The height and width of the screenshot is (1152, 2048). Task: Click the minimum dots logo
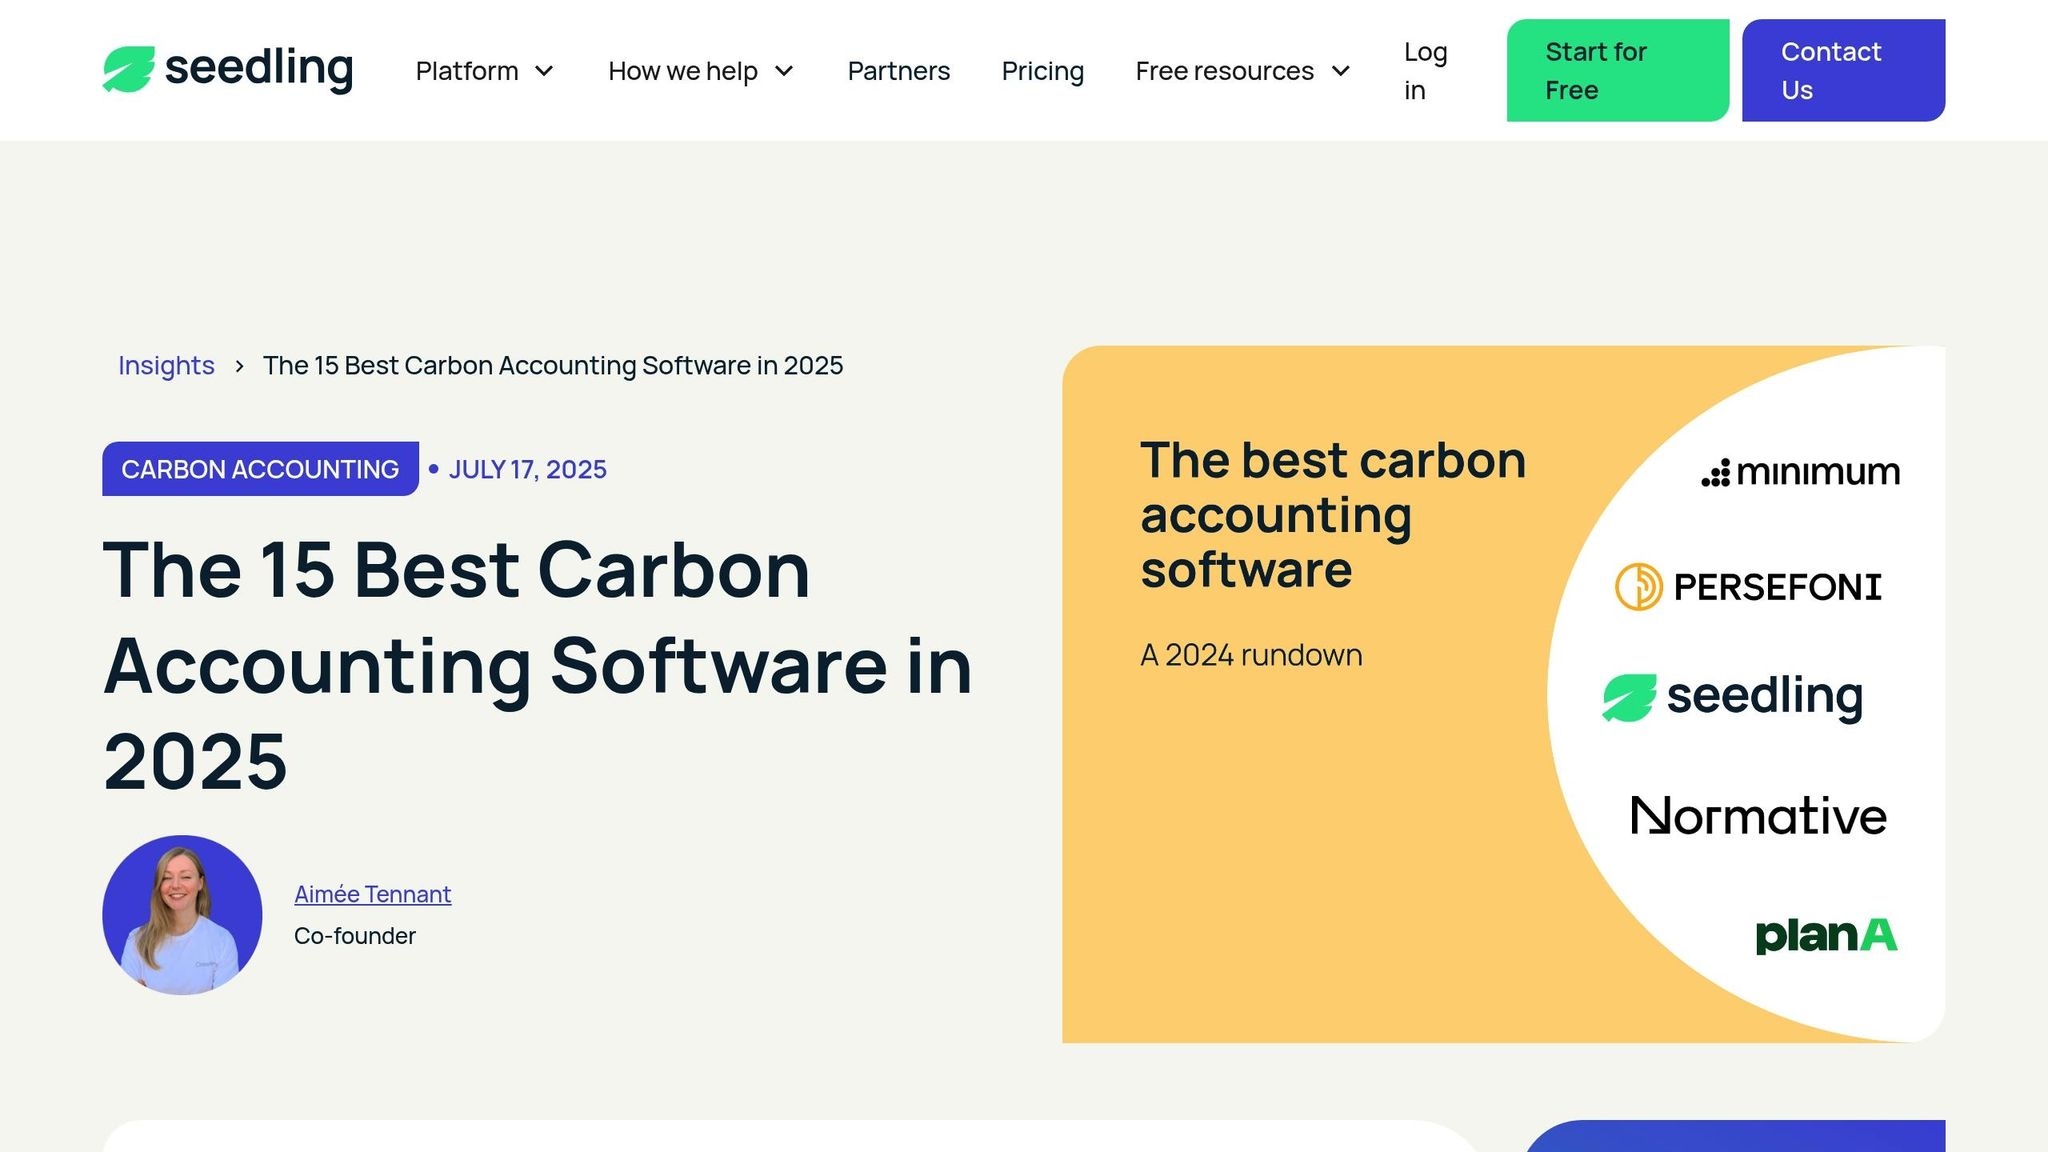[1716, 473]
